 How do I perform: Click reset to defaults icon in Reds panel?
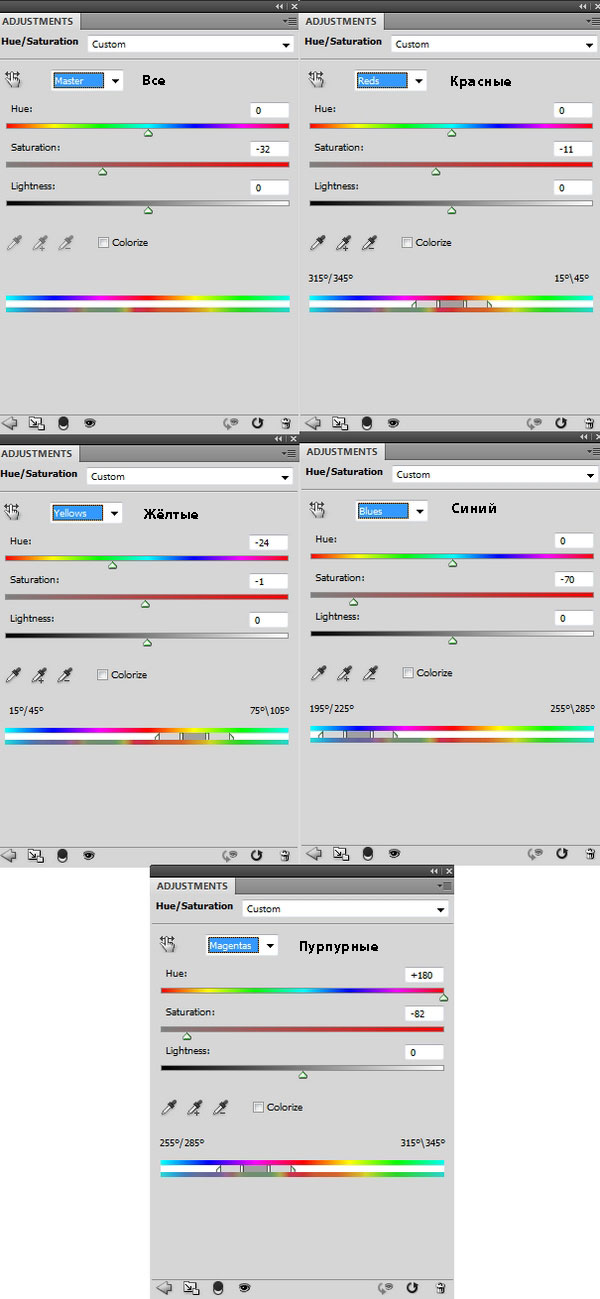[x=560, y=423]
